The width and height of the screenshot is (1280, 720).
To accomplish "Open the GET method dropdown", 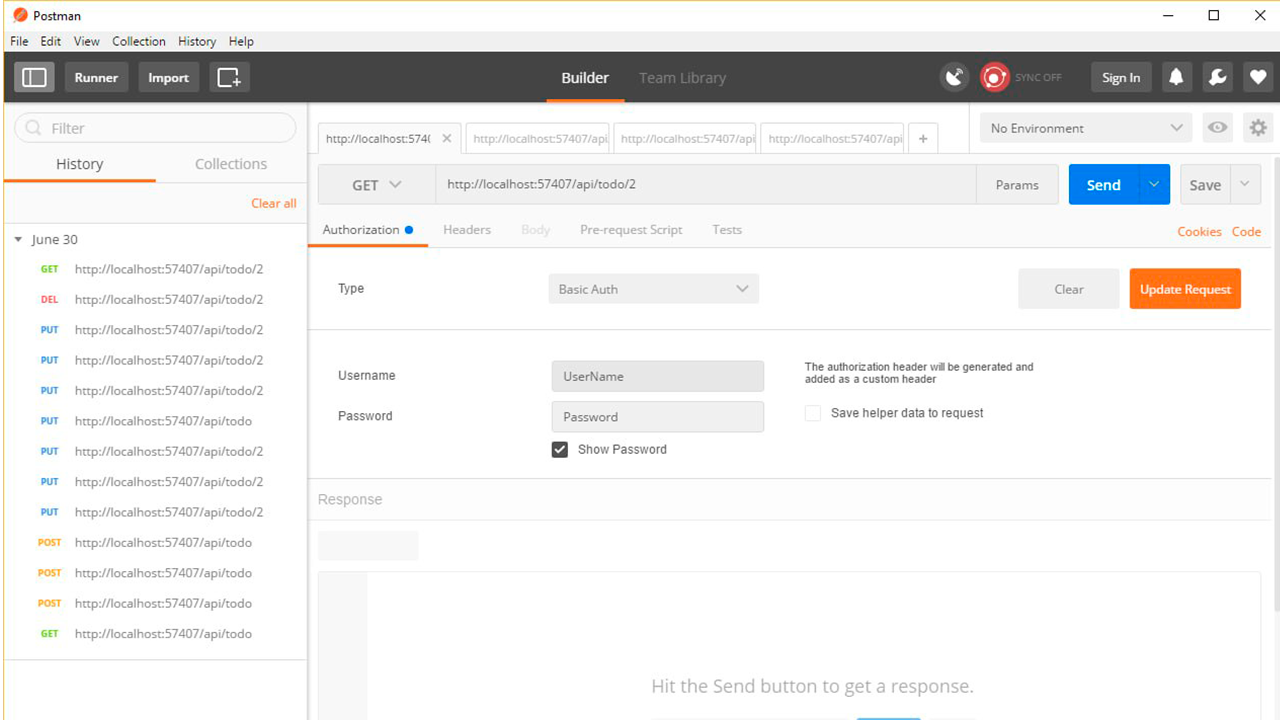I will pos(377,185).
